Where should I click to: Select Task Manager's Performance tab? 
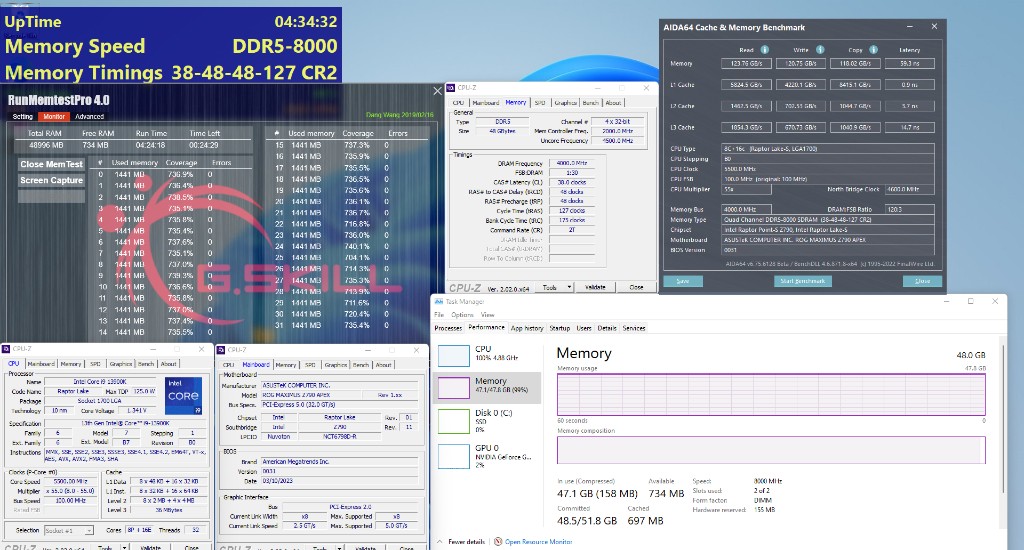click(486, 327)
